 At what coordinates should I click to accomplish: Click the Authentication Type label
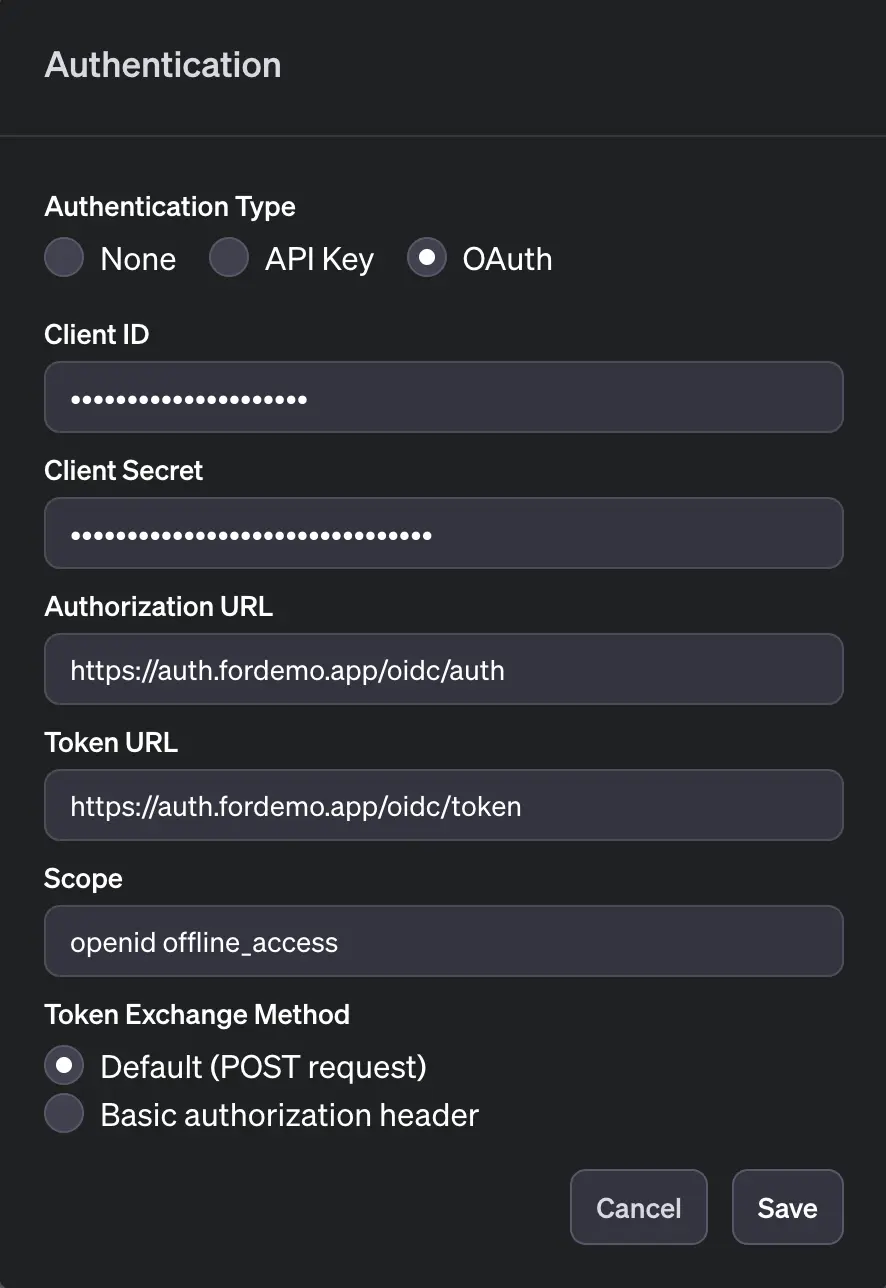169,206
